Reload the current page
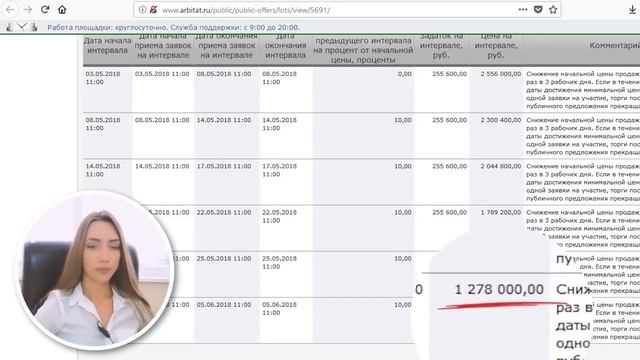This screenshot has height=360, width=640. pos(45,9)
